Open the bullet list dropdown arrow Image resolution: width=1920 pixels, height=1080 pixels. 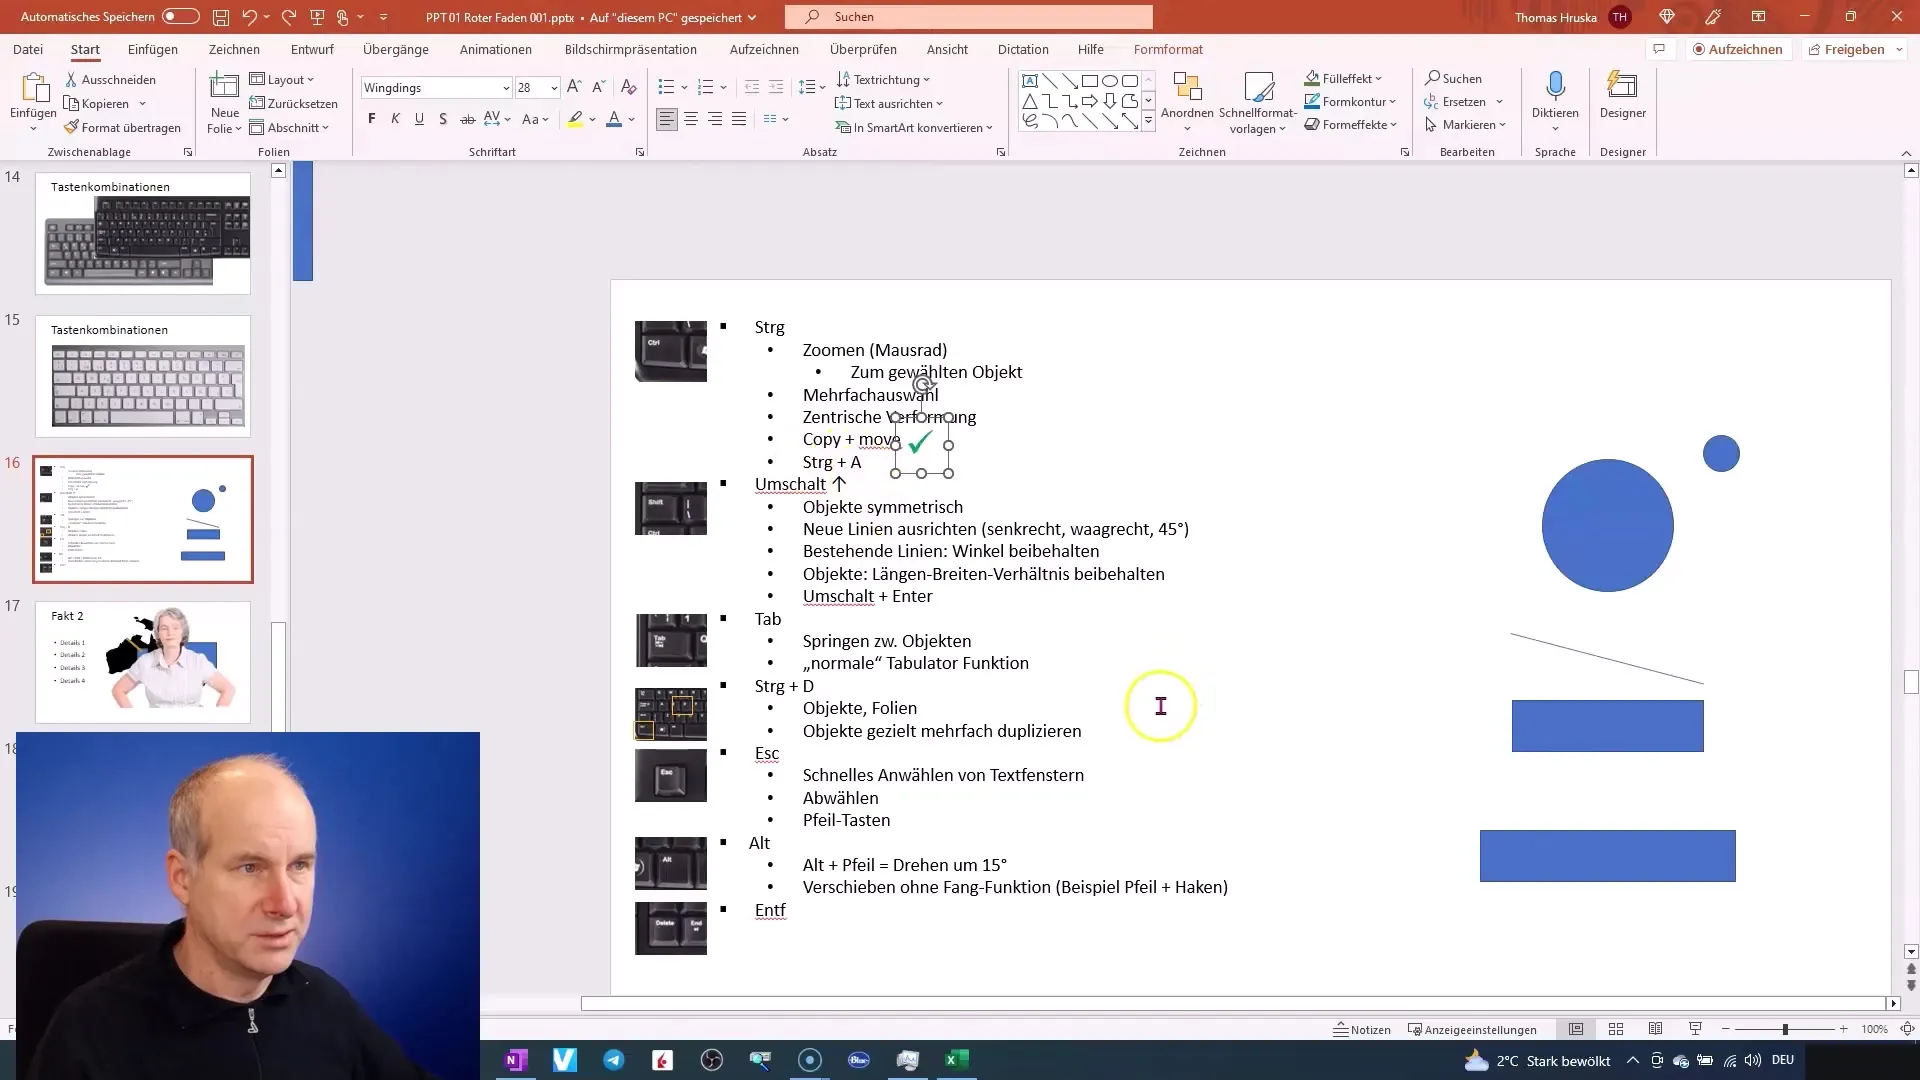click(x=684, y=88)
